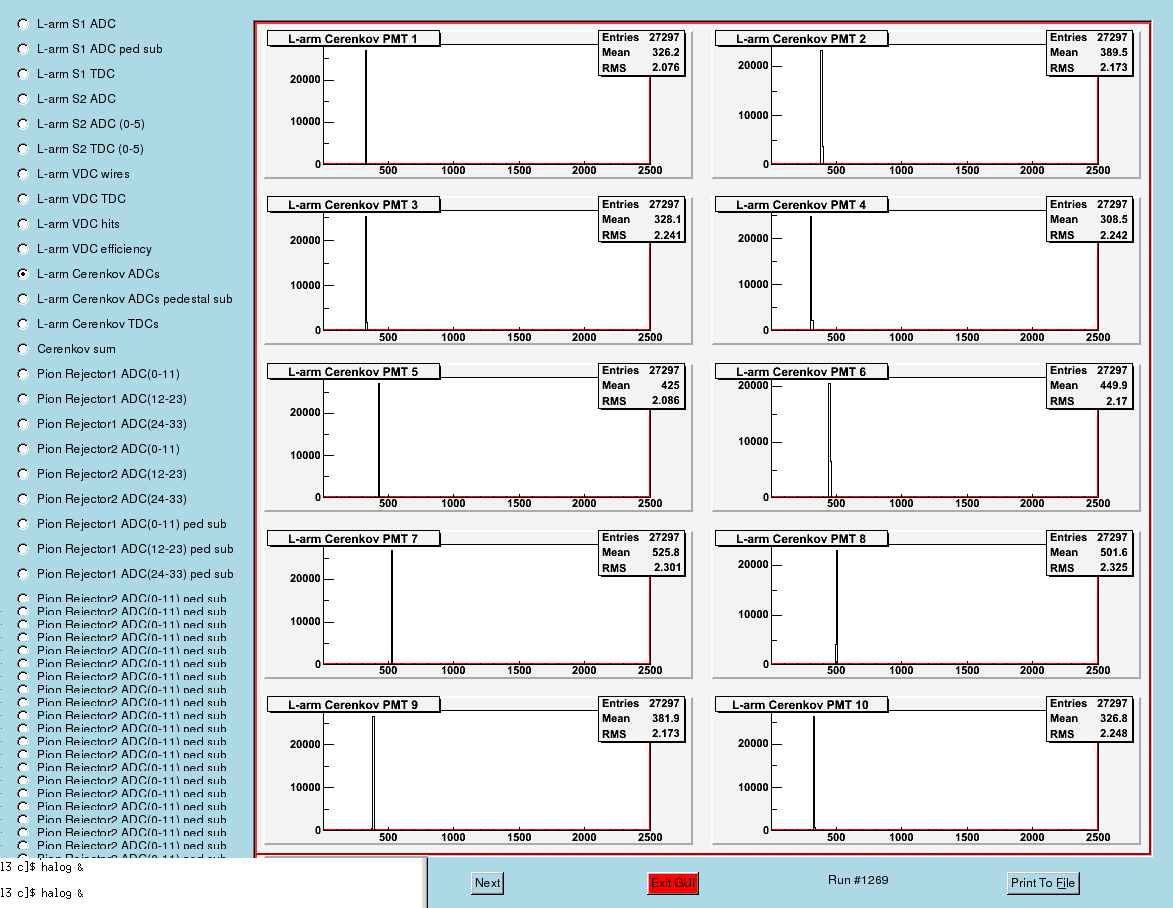The height and width of the screenshot is (908, 1173).
Task: Select Pion Rejector2 ADC(24-33) radio button
Action: point(23,499)
